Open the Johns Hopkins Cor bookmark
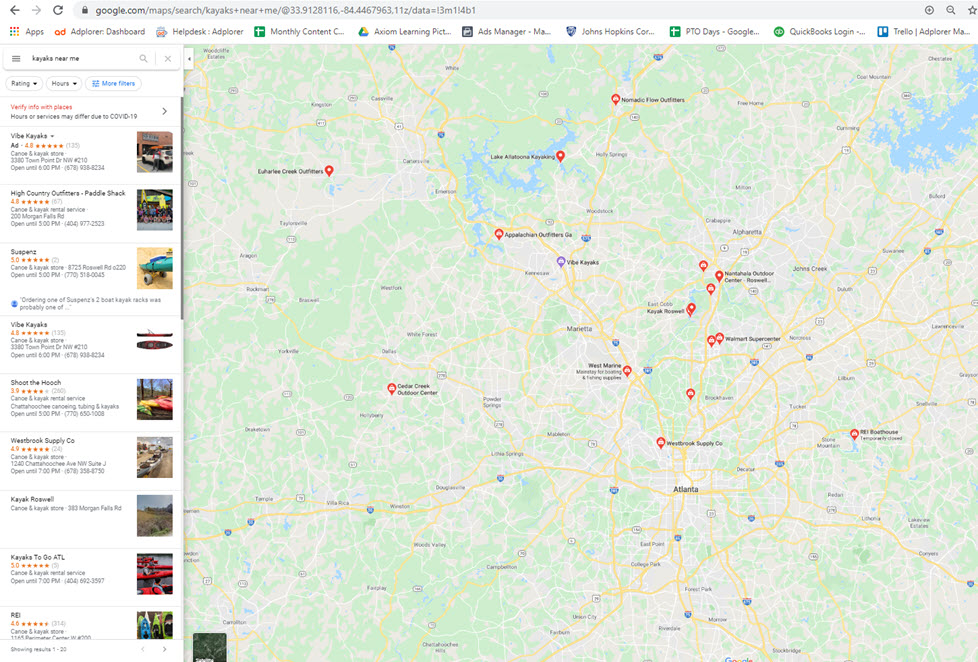Image resolution: width=978 pixels, height=662 pixels. 610,31
